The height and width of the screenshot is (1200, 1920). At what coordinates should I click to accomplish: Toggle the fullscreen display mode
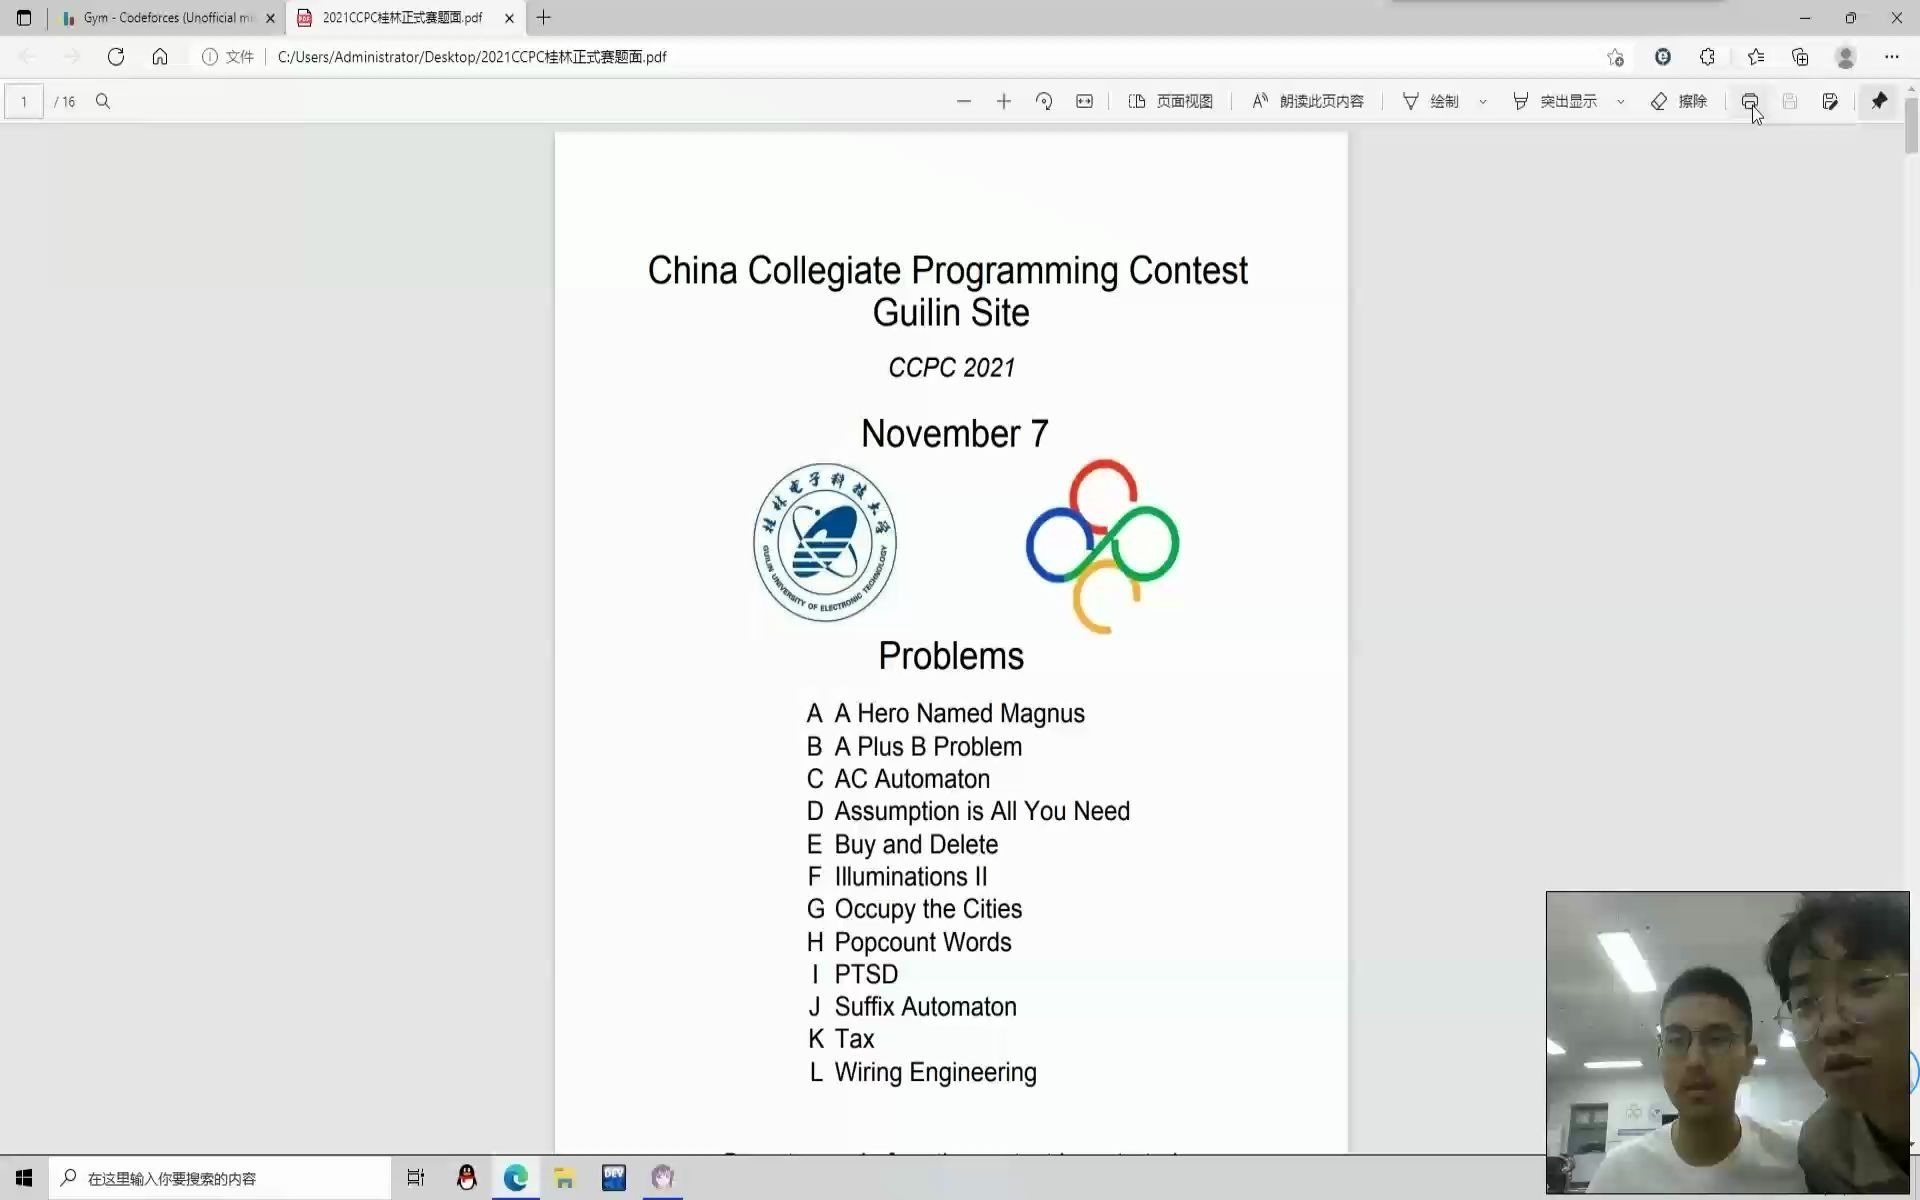[x=1085, y=100]
